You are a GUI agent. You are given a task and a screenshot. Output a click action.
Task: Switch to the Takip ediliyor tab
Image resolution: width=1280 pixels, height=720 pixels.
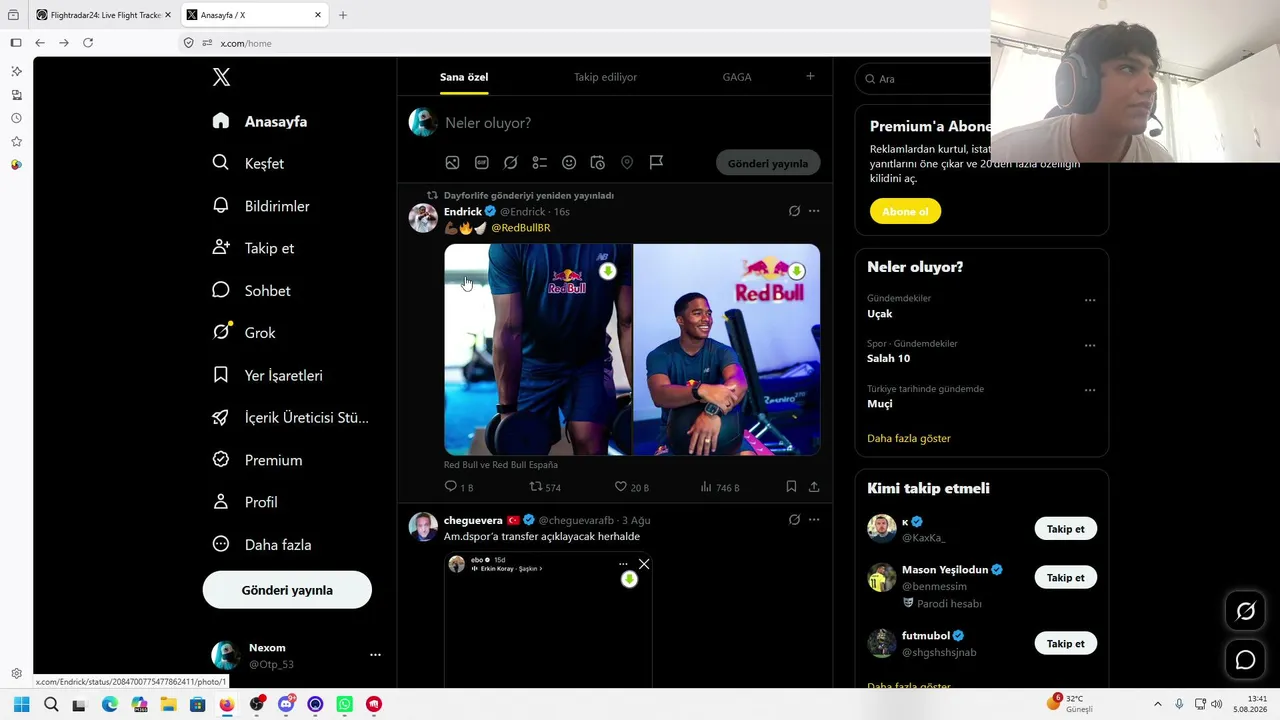click(x=605, y=77)
